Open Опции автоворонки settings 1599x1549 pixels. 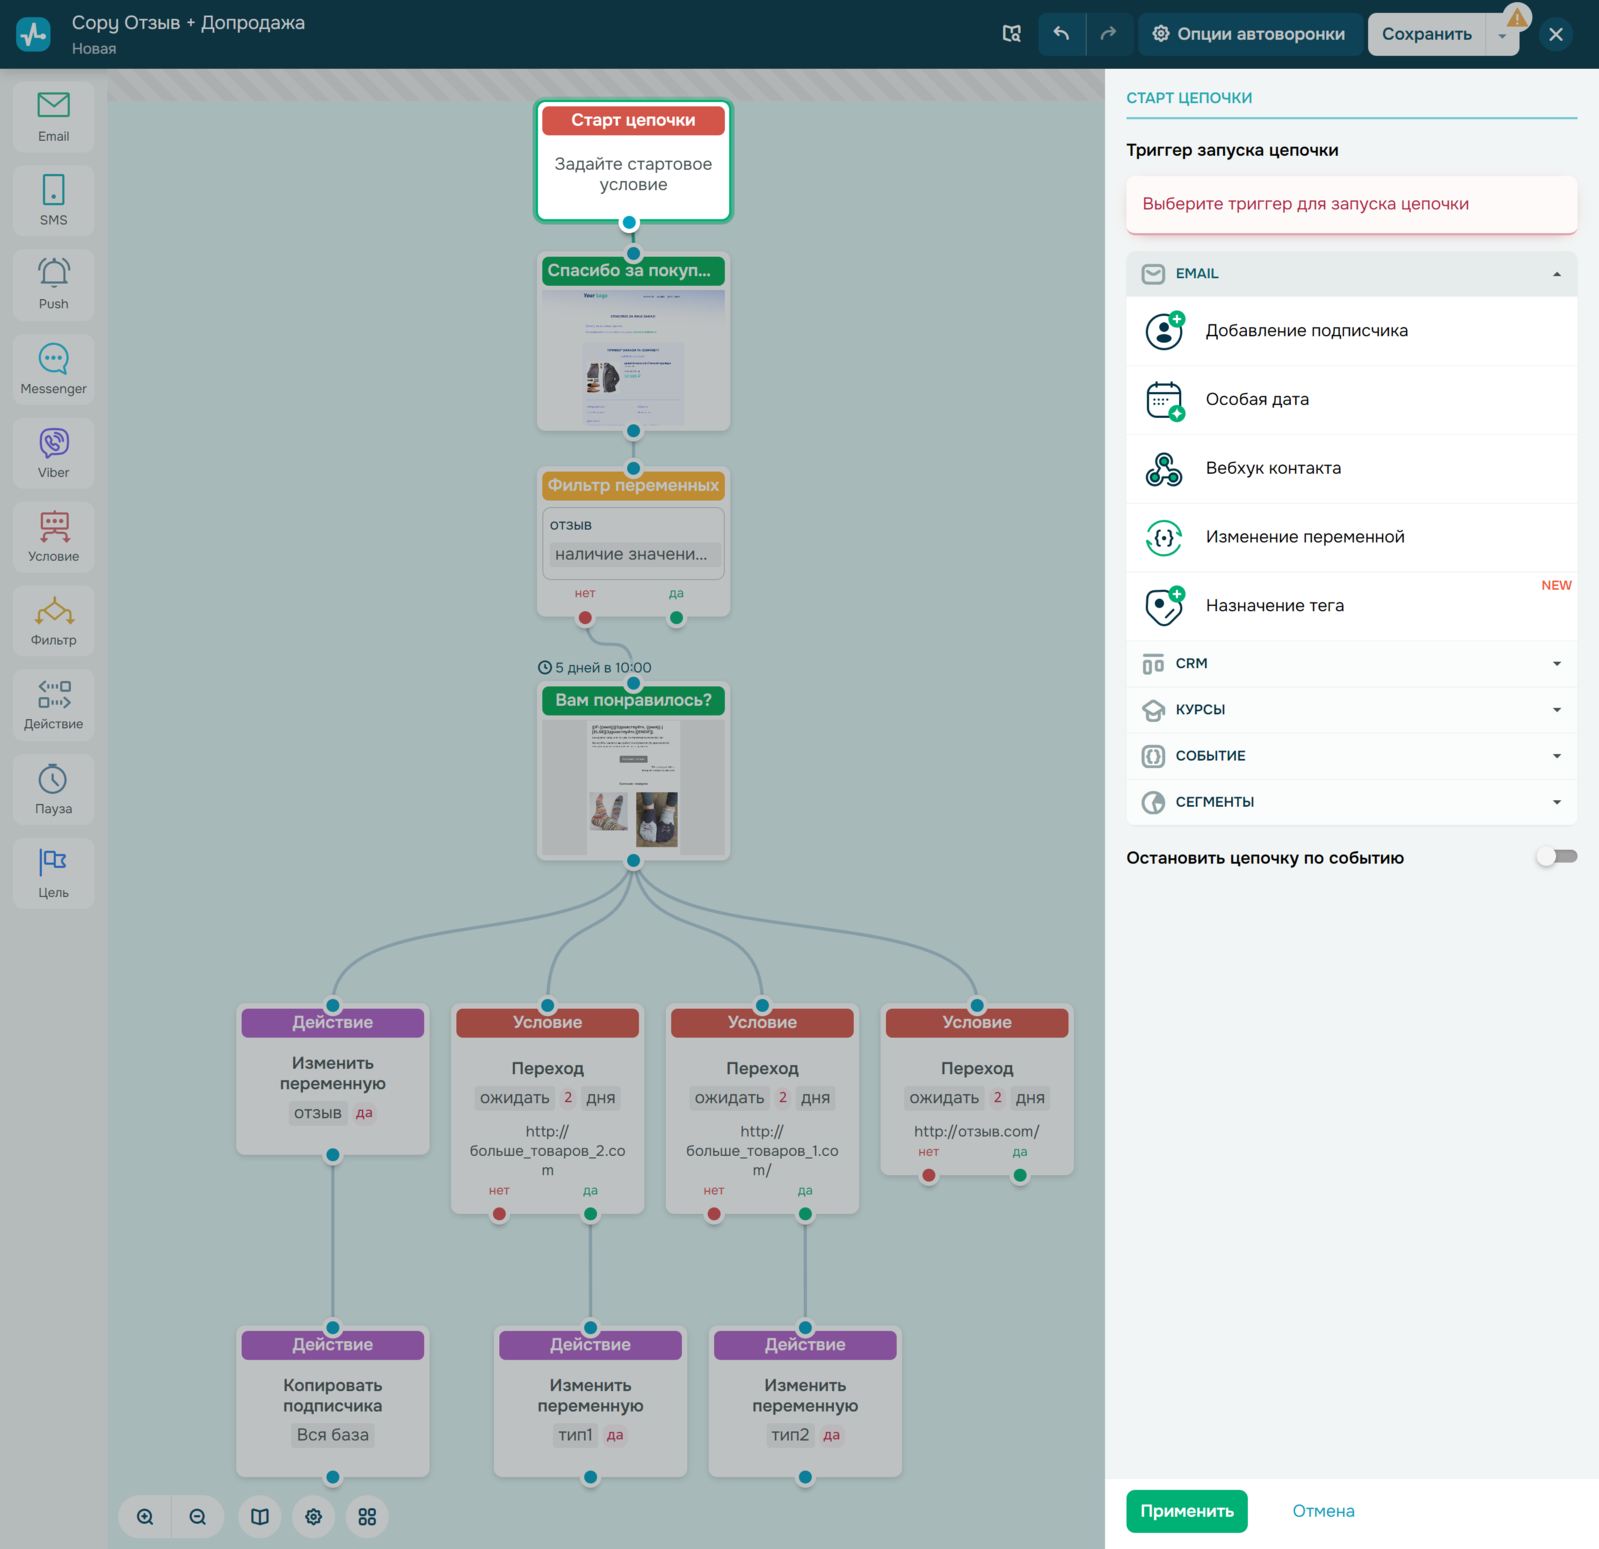[1249, 34]
